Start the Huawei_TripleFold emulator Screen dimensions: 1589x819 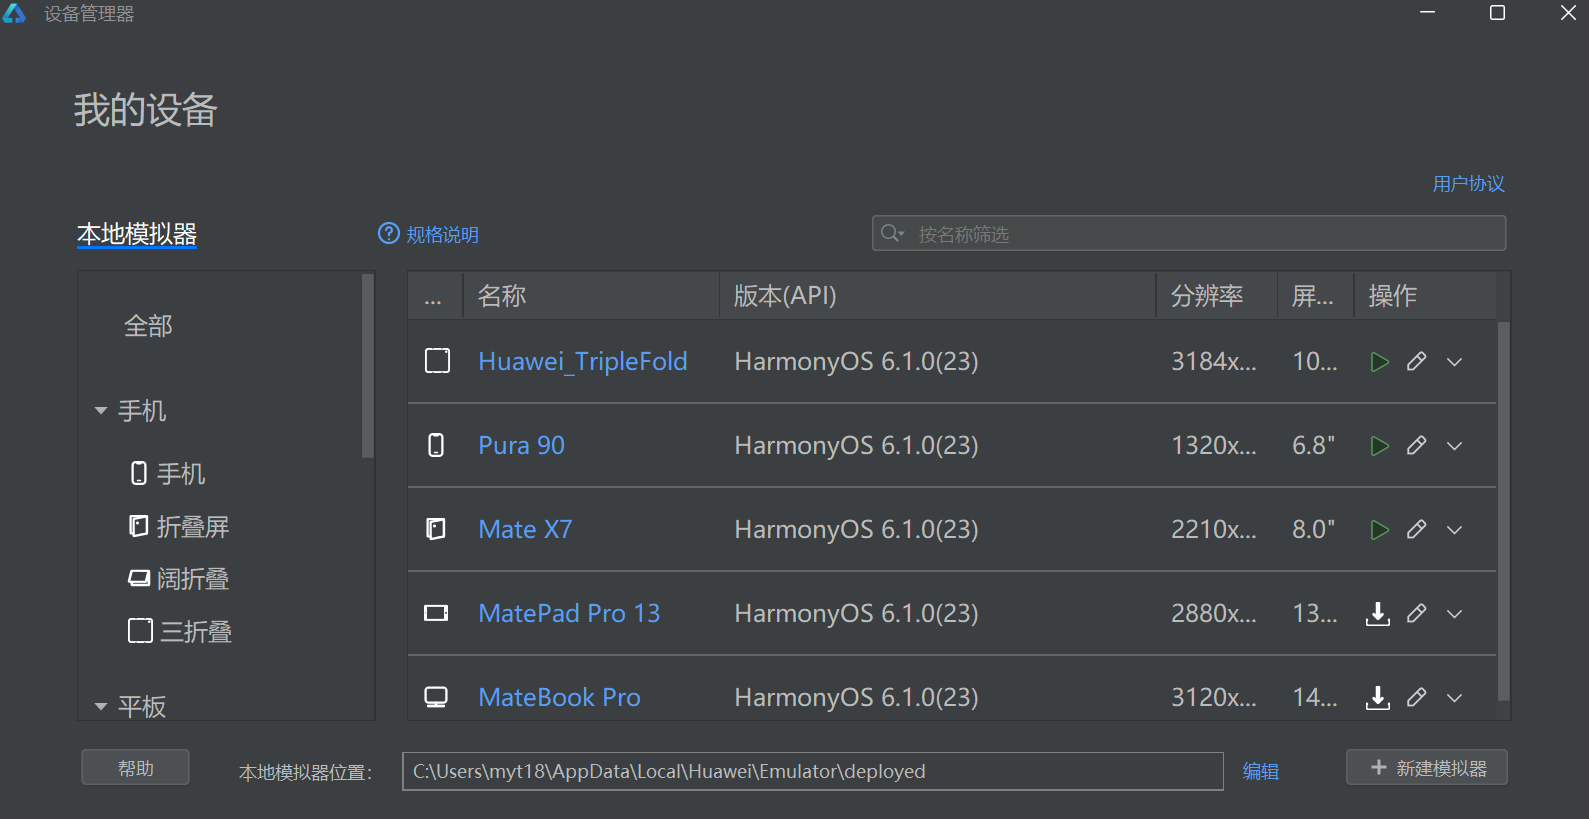coord(1380,362)
